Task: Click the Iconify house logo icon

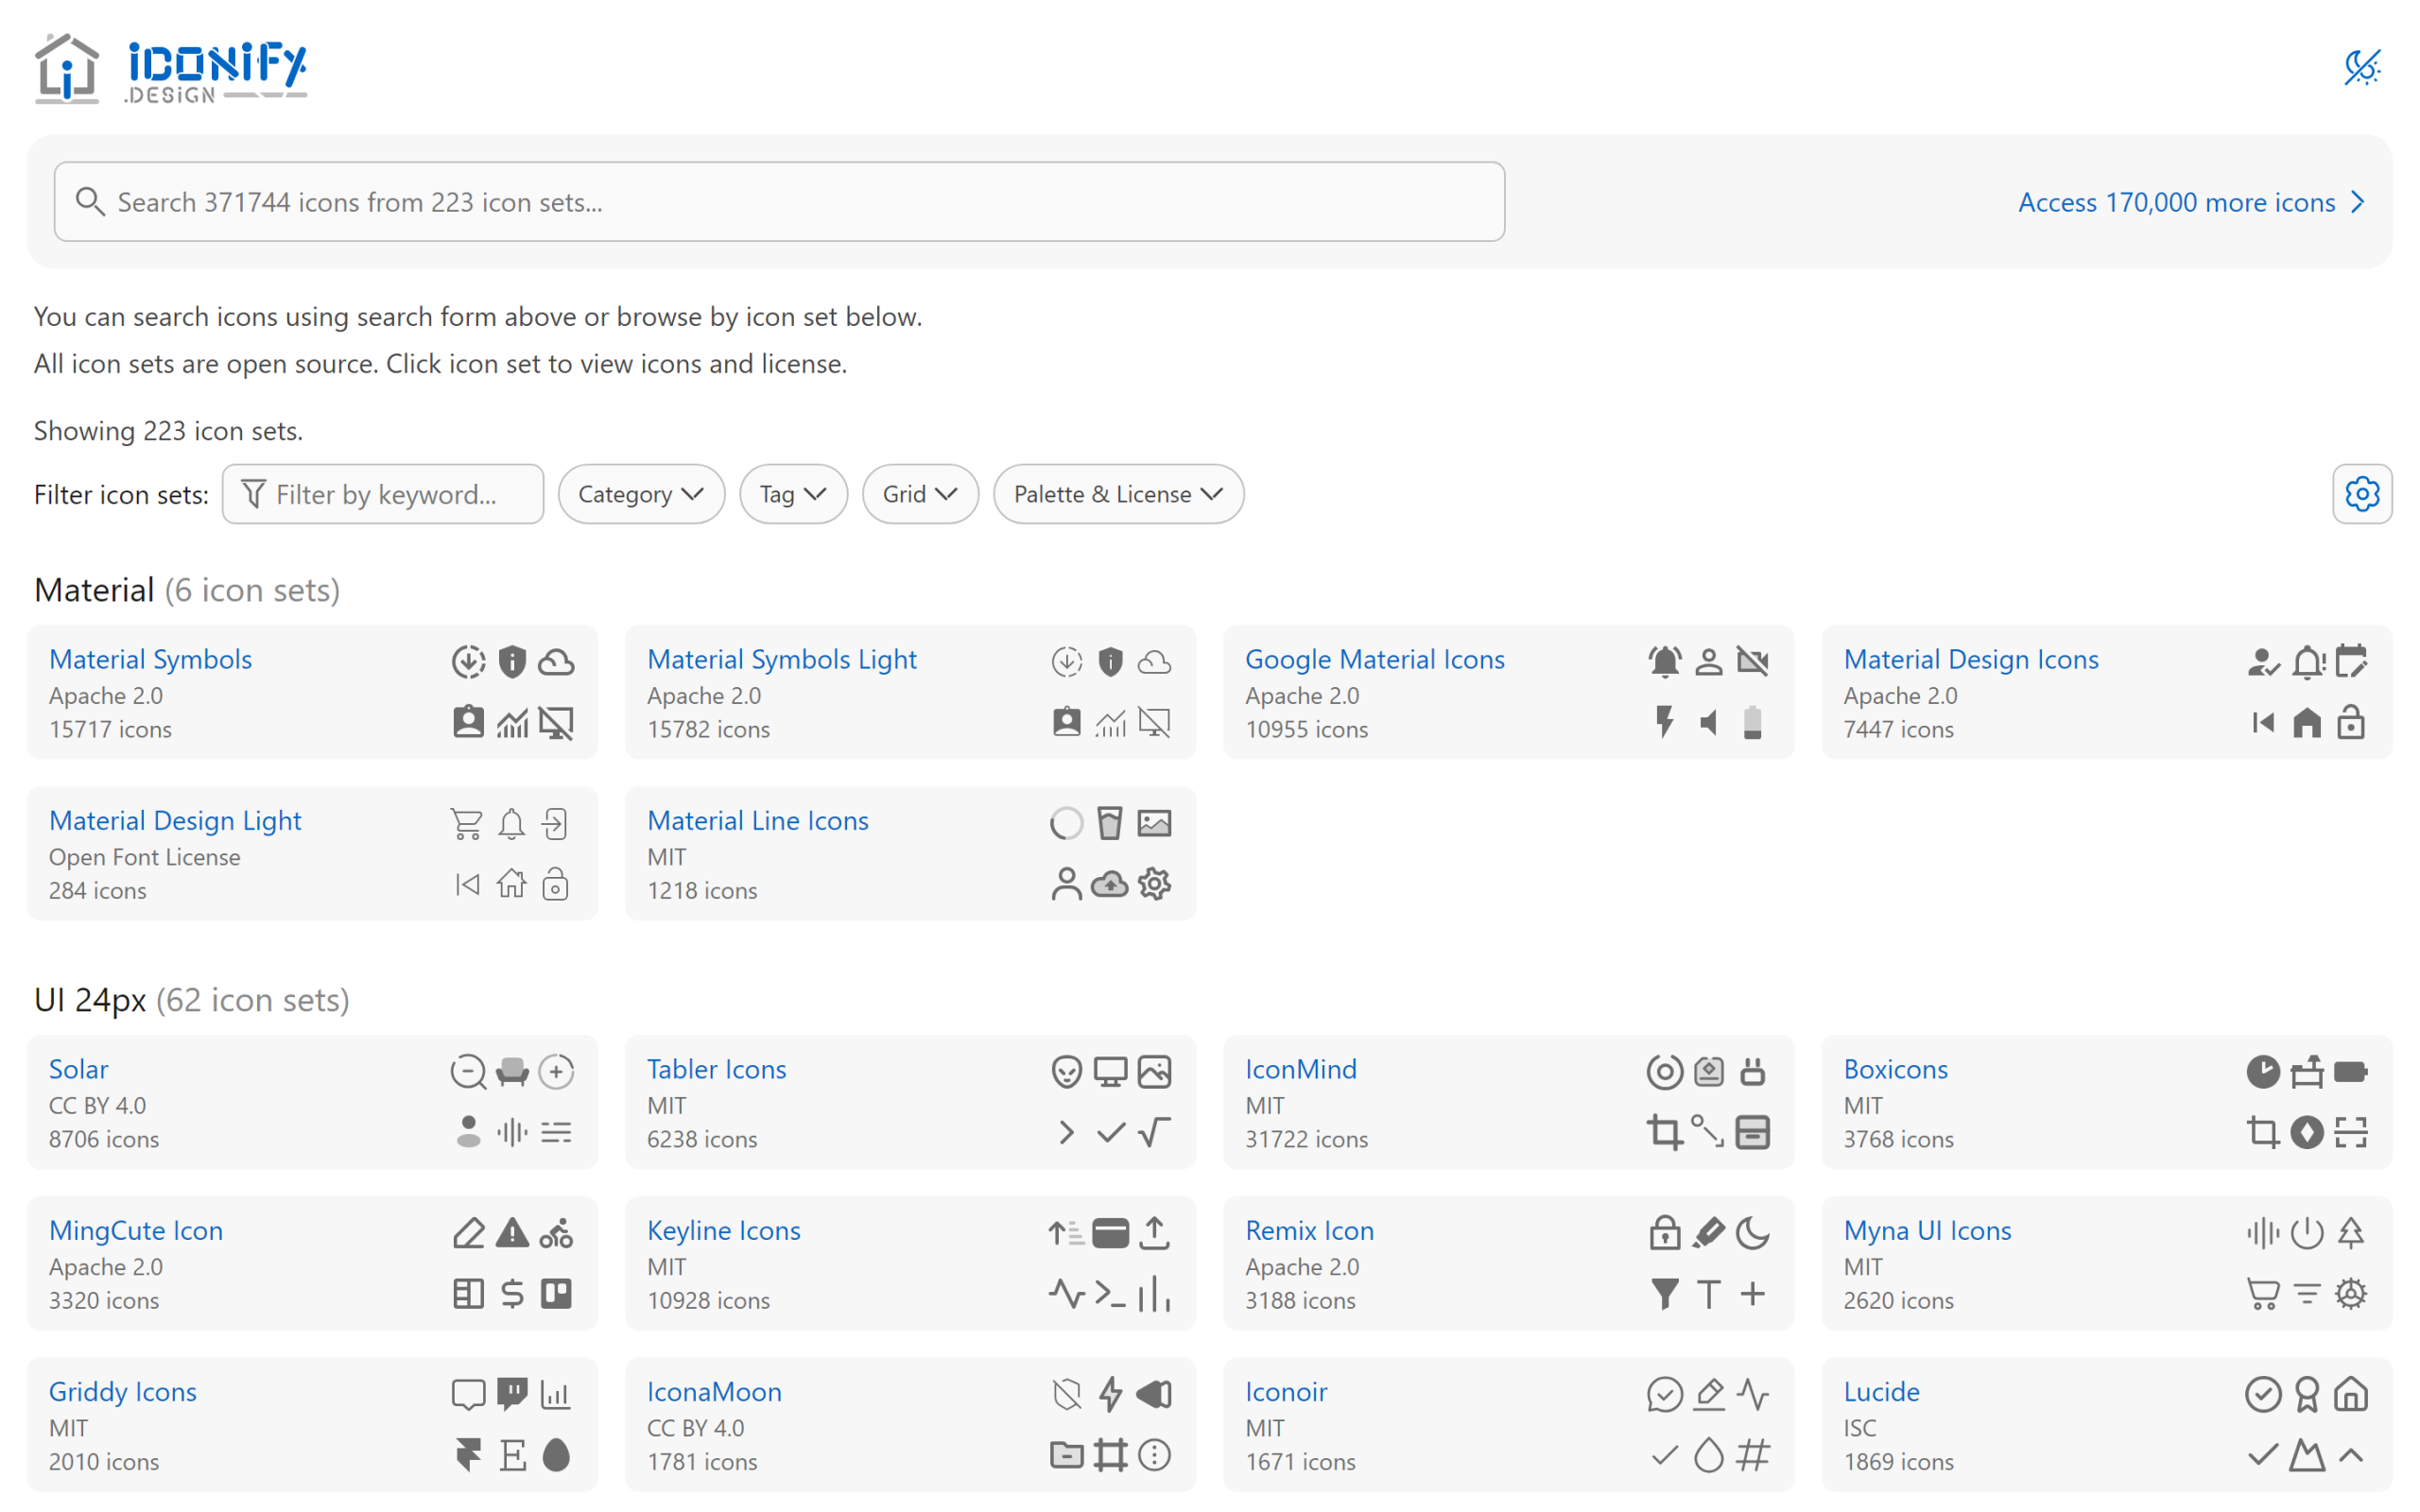Action: (67, 68)
